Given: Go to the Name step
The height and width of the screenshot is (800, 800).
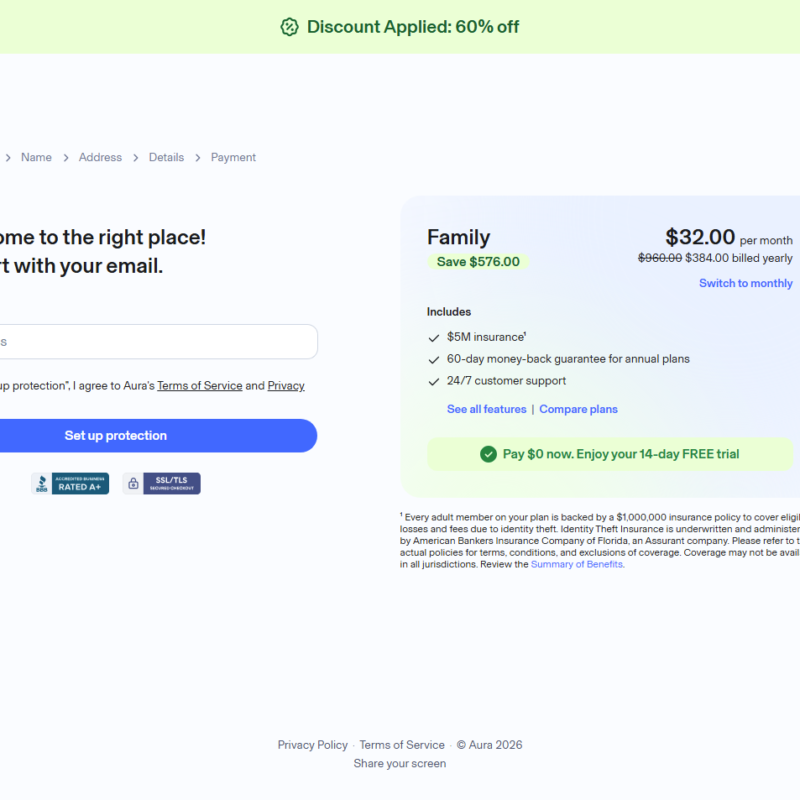Looking at the screenshot, I should coord(36,157).
